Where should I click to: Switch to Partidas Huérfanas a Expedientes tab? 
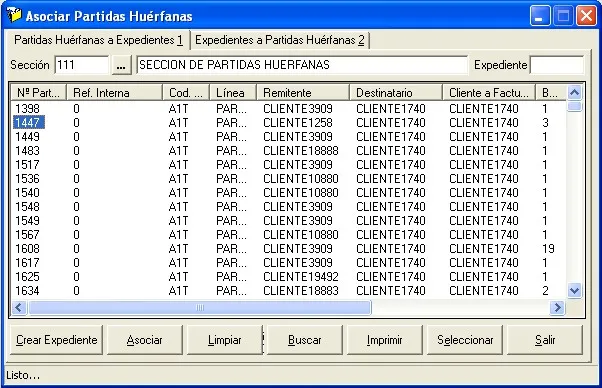[x=98, y=40]
